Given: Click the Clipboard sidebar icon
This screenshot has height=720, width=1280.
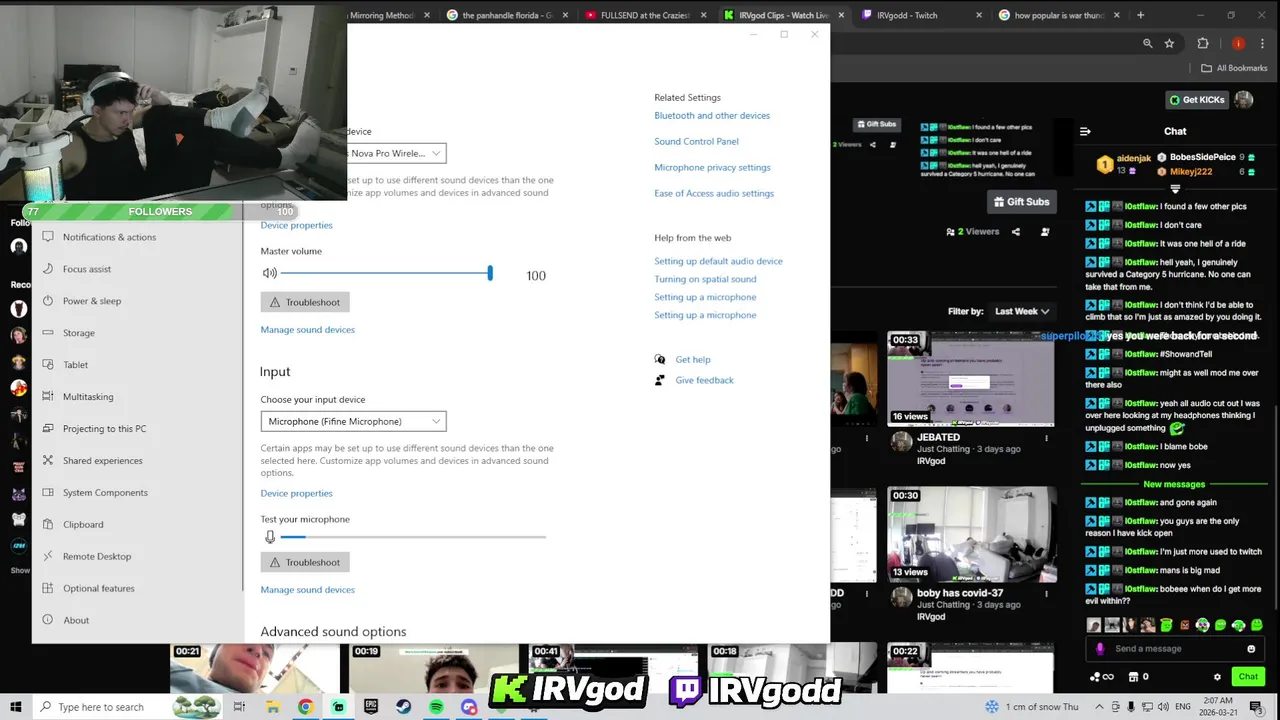Looking at the screenshot, I should click(48, 525).
